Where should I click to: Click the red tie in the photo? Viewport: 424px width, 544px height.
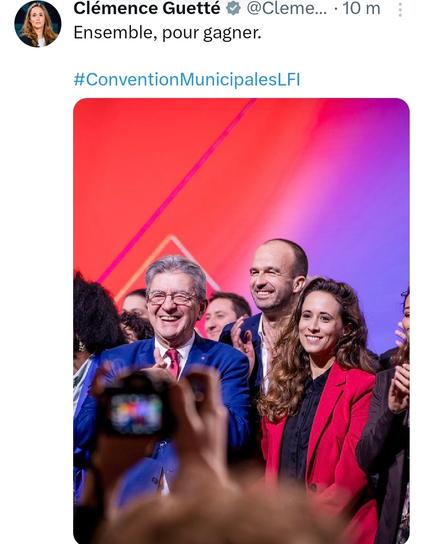click(x=173, y=363)
